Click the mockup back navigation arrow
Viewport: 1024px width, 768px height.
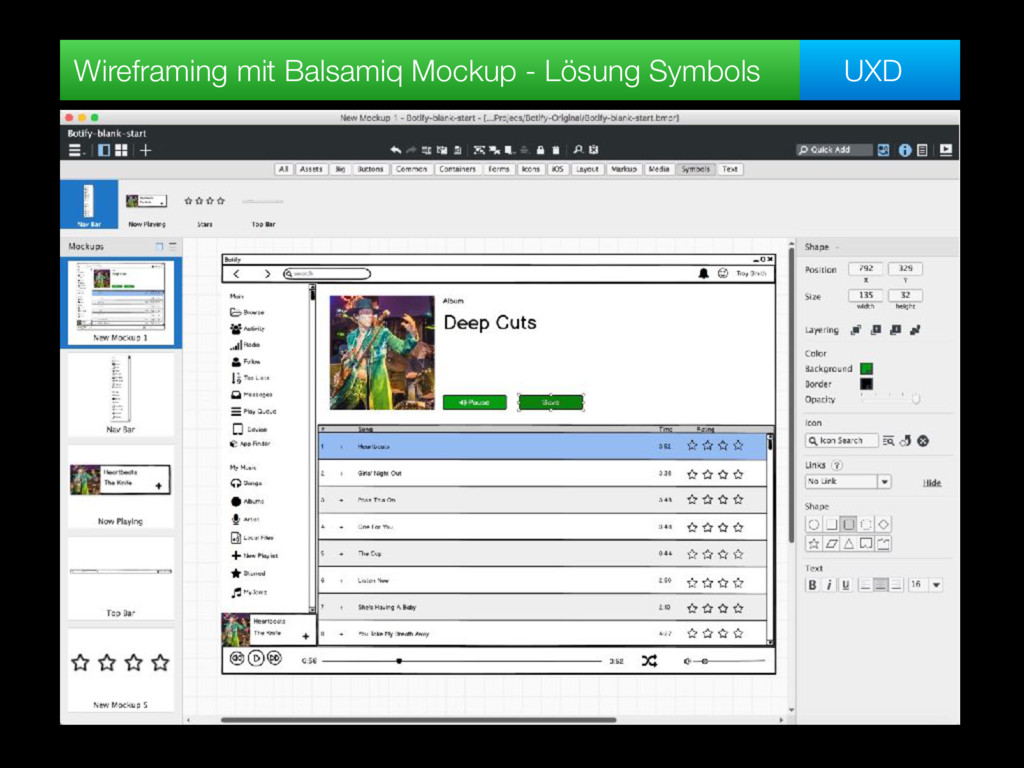[x=236, y=274]
